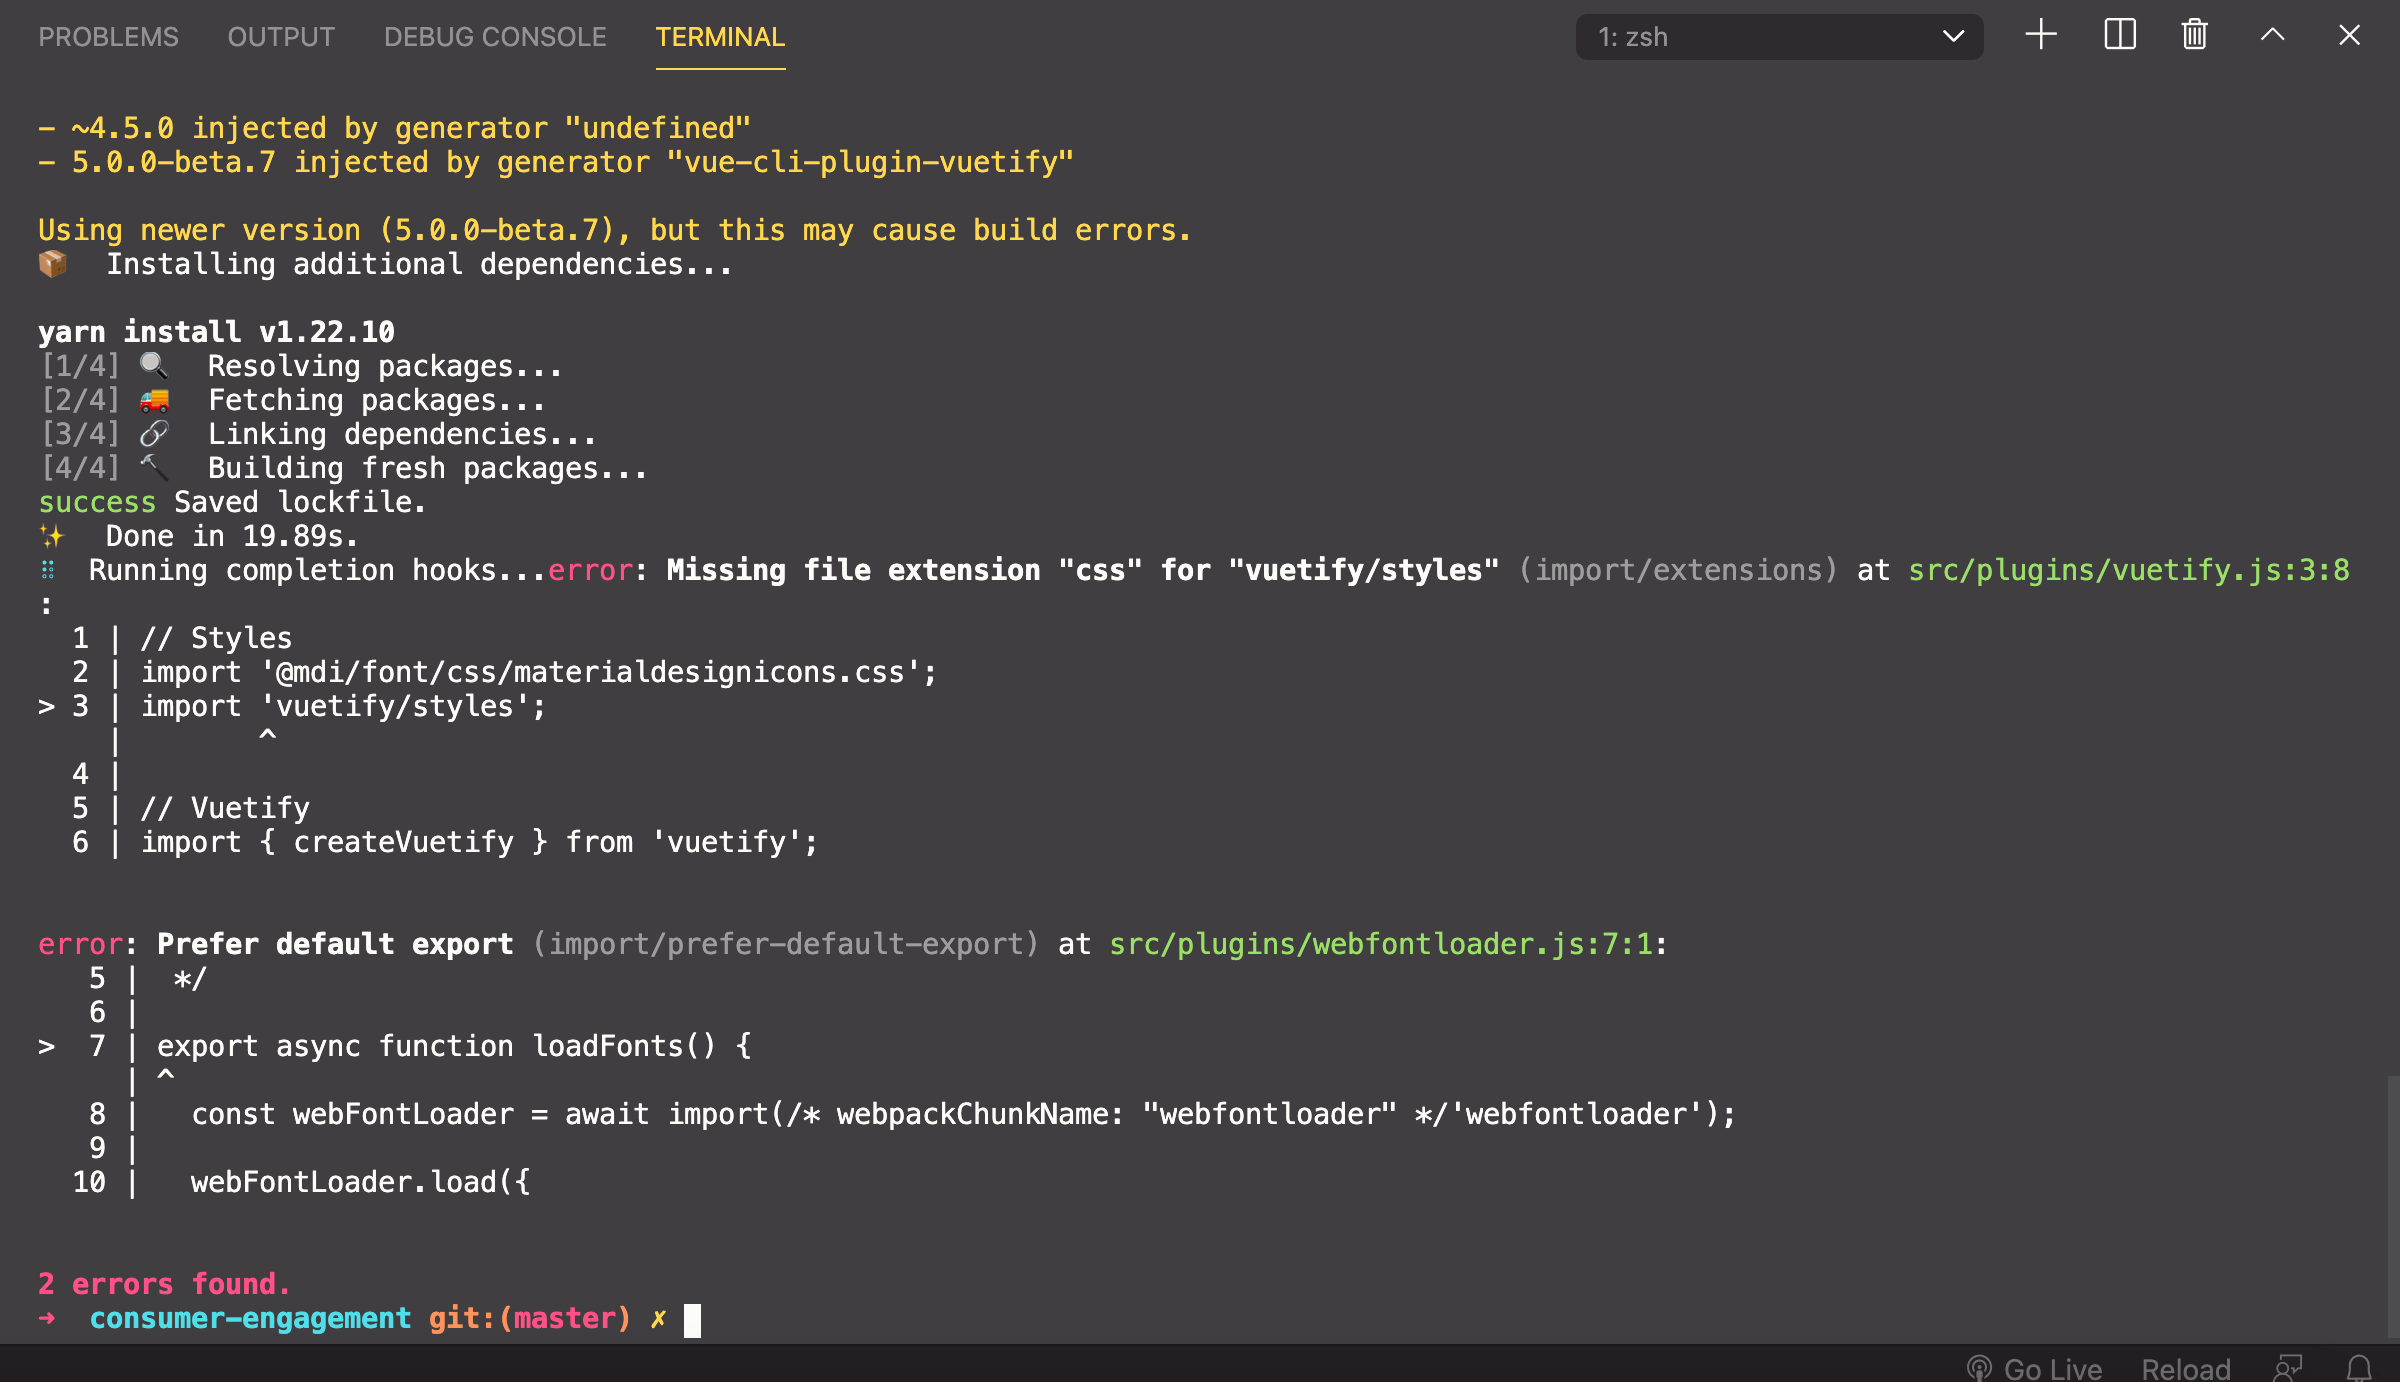Switch to the PROBLEMS tab
The width and height of the screenshot is (2400, 1382).
pyautogui.click(x=108, y=37)
